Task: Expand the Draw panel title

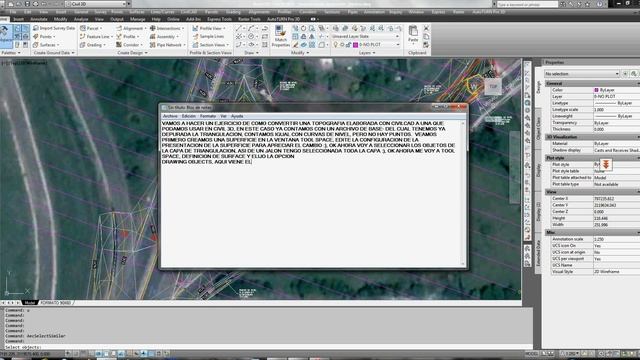Action: tap(251, 53)
